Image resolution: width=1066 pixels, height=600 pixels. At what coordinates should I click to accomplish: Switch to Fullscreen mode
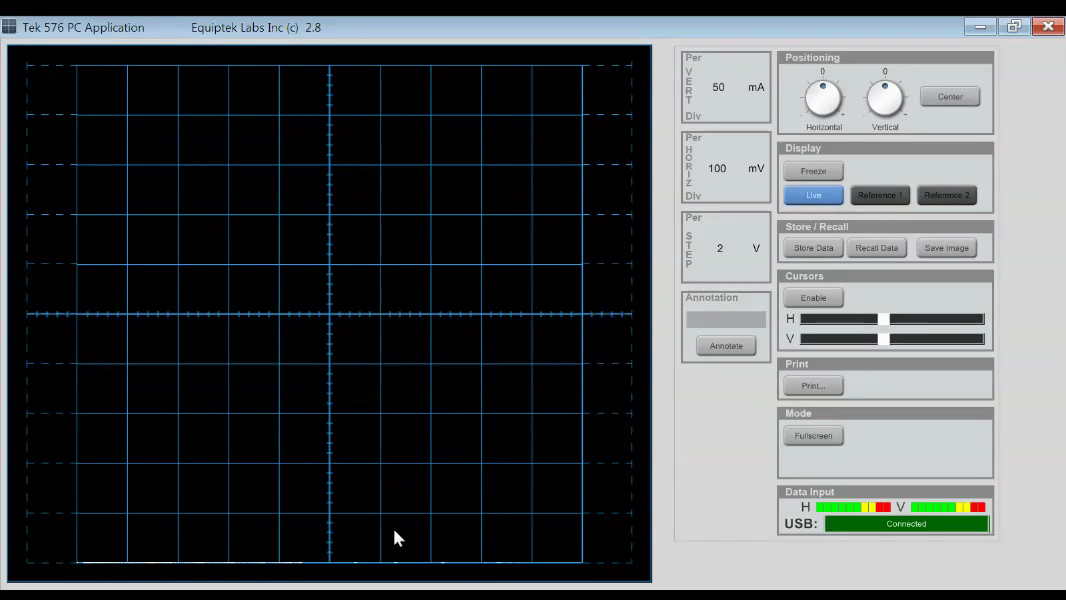click(813, 436)
